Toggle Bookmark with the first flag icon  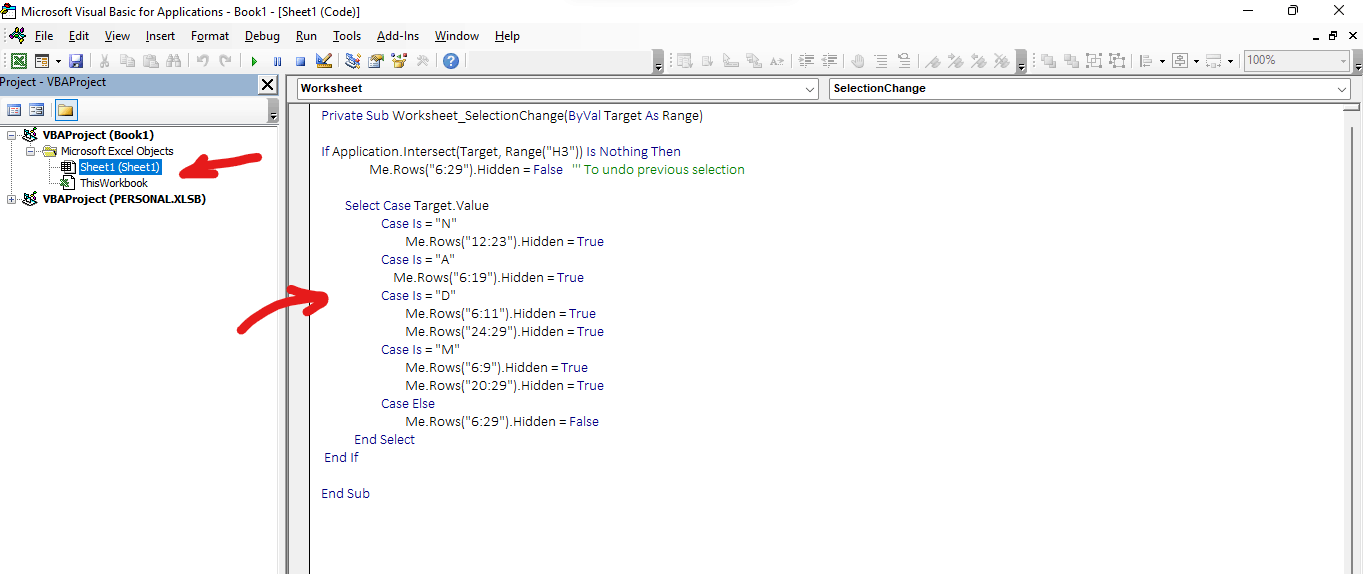(x=933, y=61)
